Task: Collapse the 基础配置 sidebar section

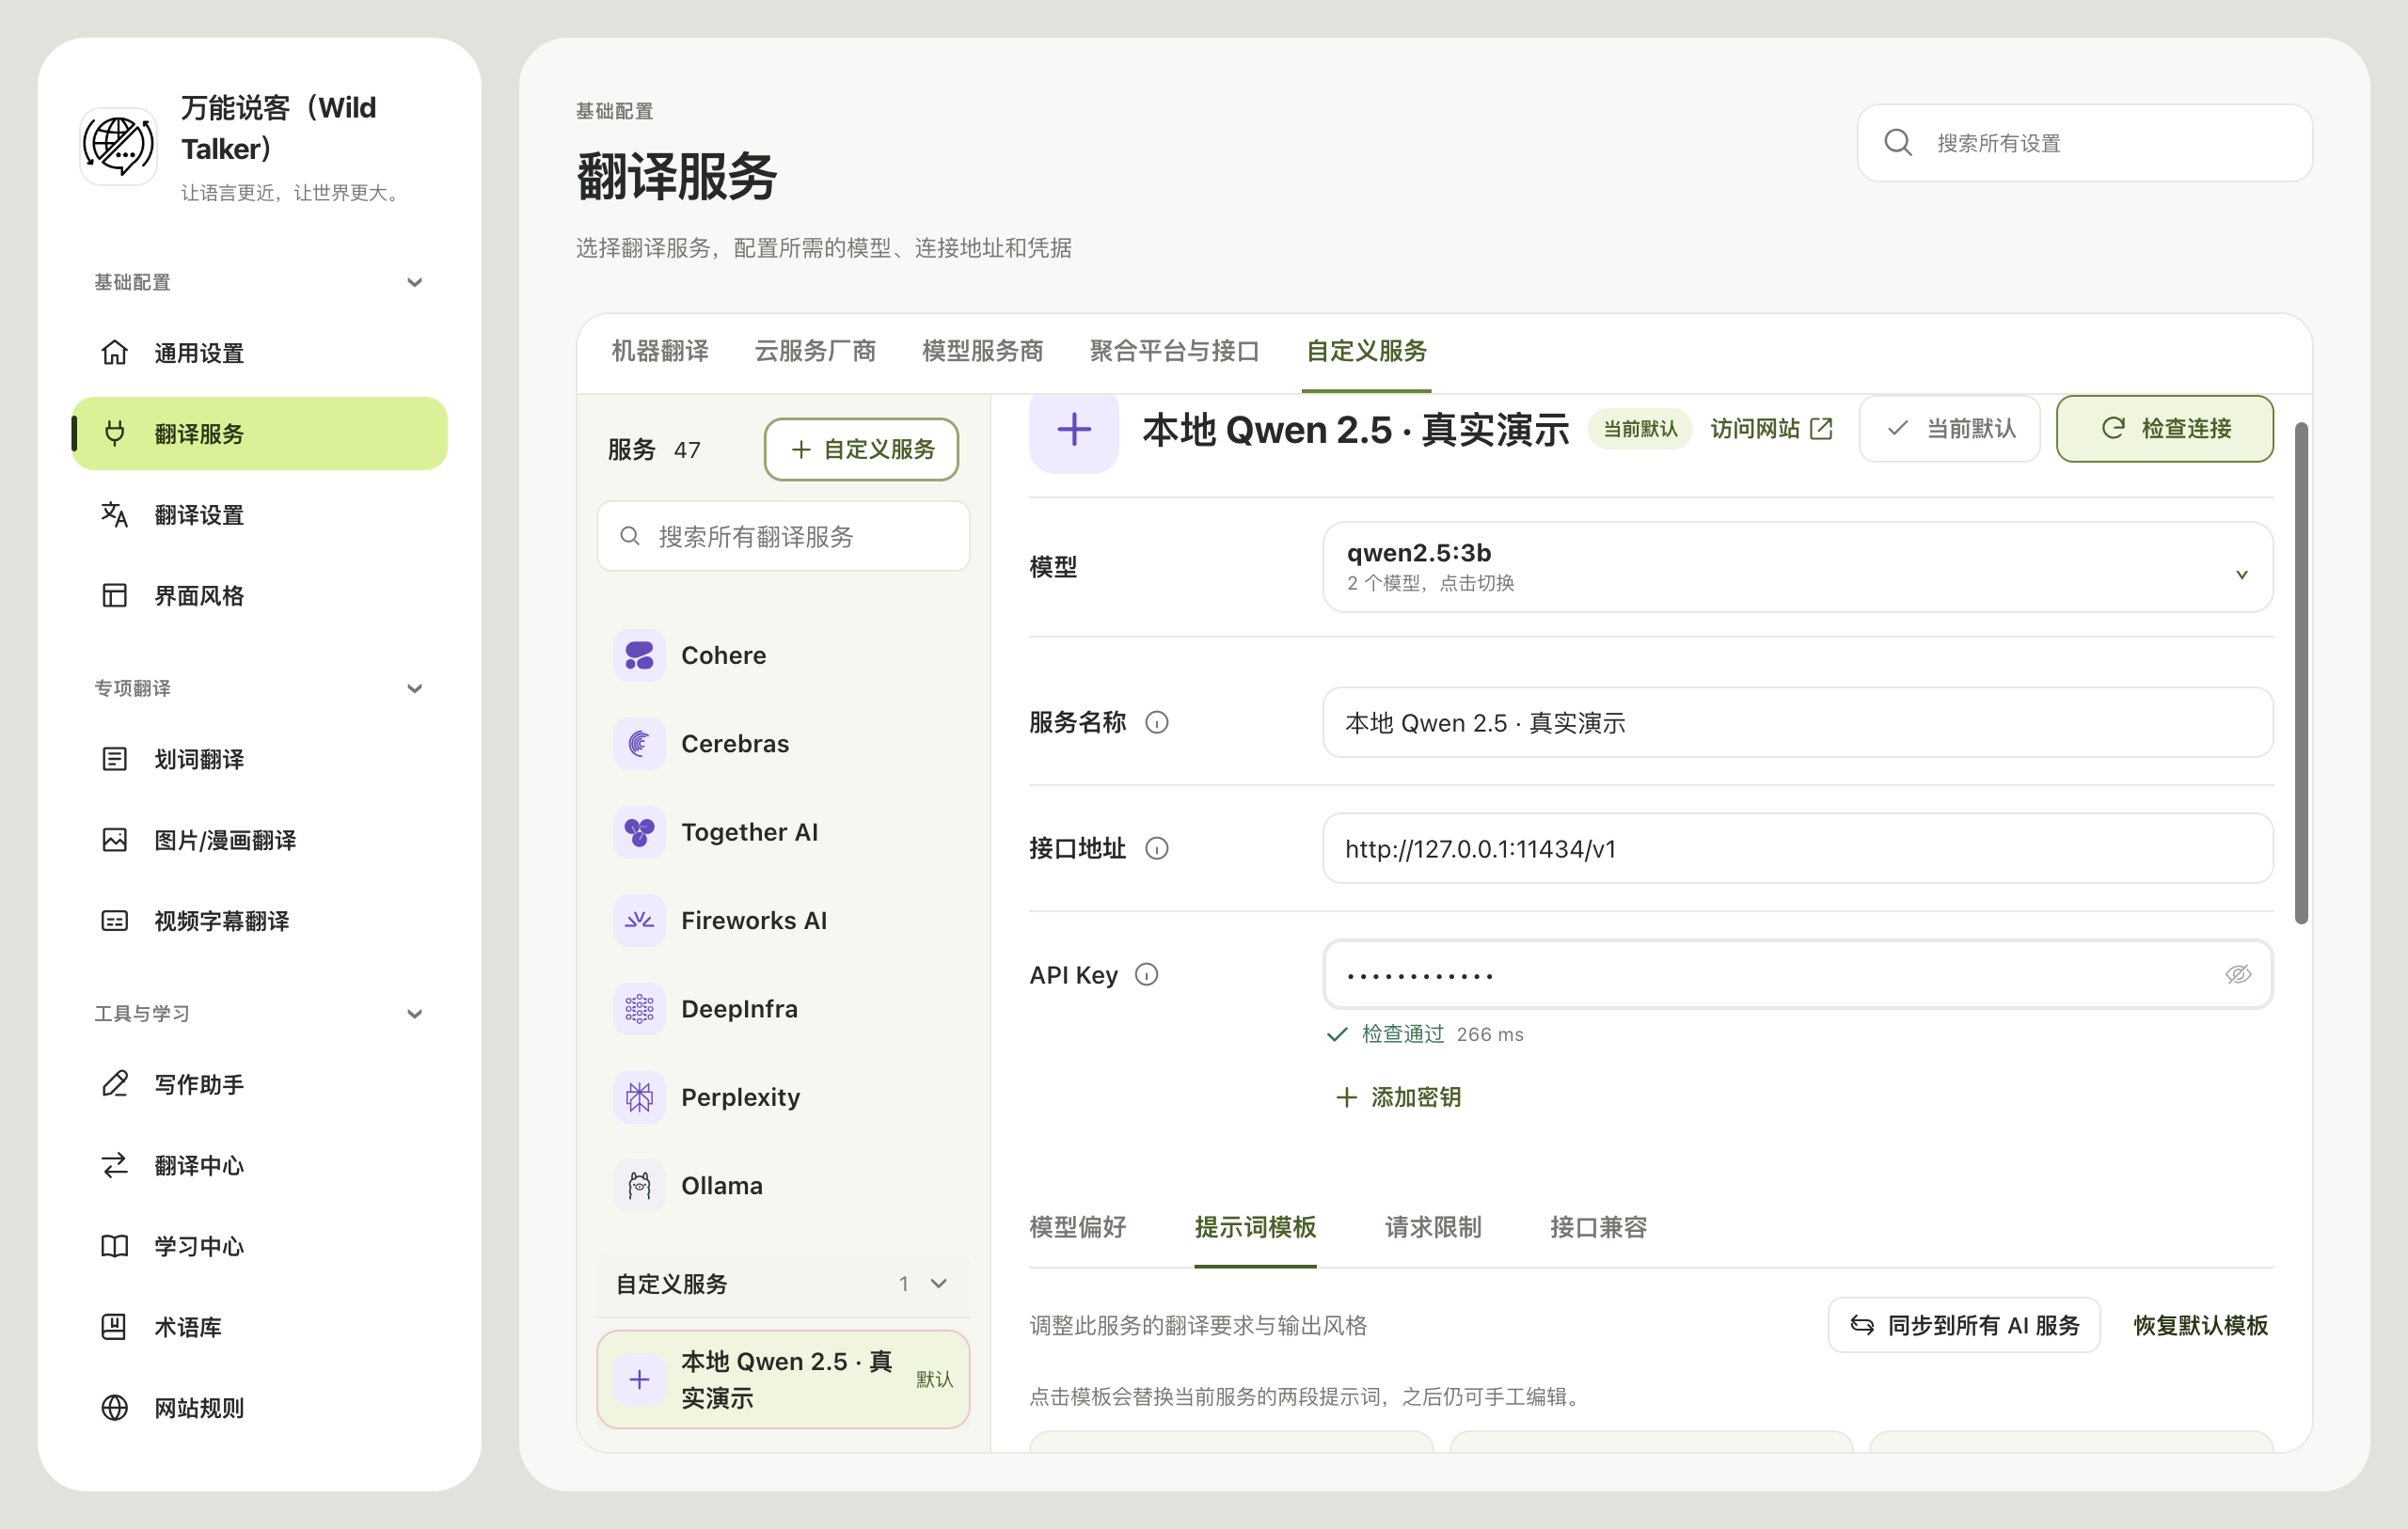Action: (414, 283)
